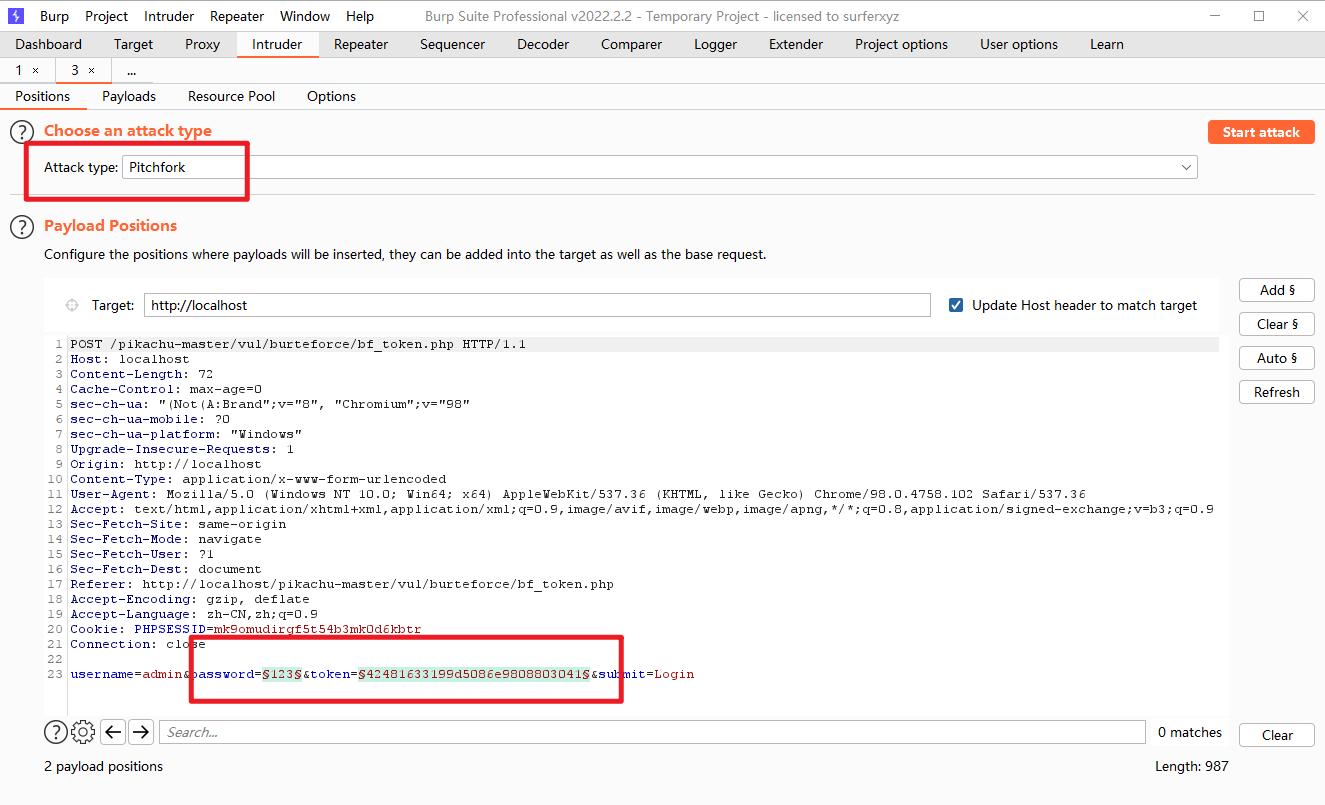Click the ellipsis tab to add new attack tab
Image resolution: width=1325 pixels, height=805 pixels.
click(131, 71)
